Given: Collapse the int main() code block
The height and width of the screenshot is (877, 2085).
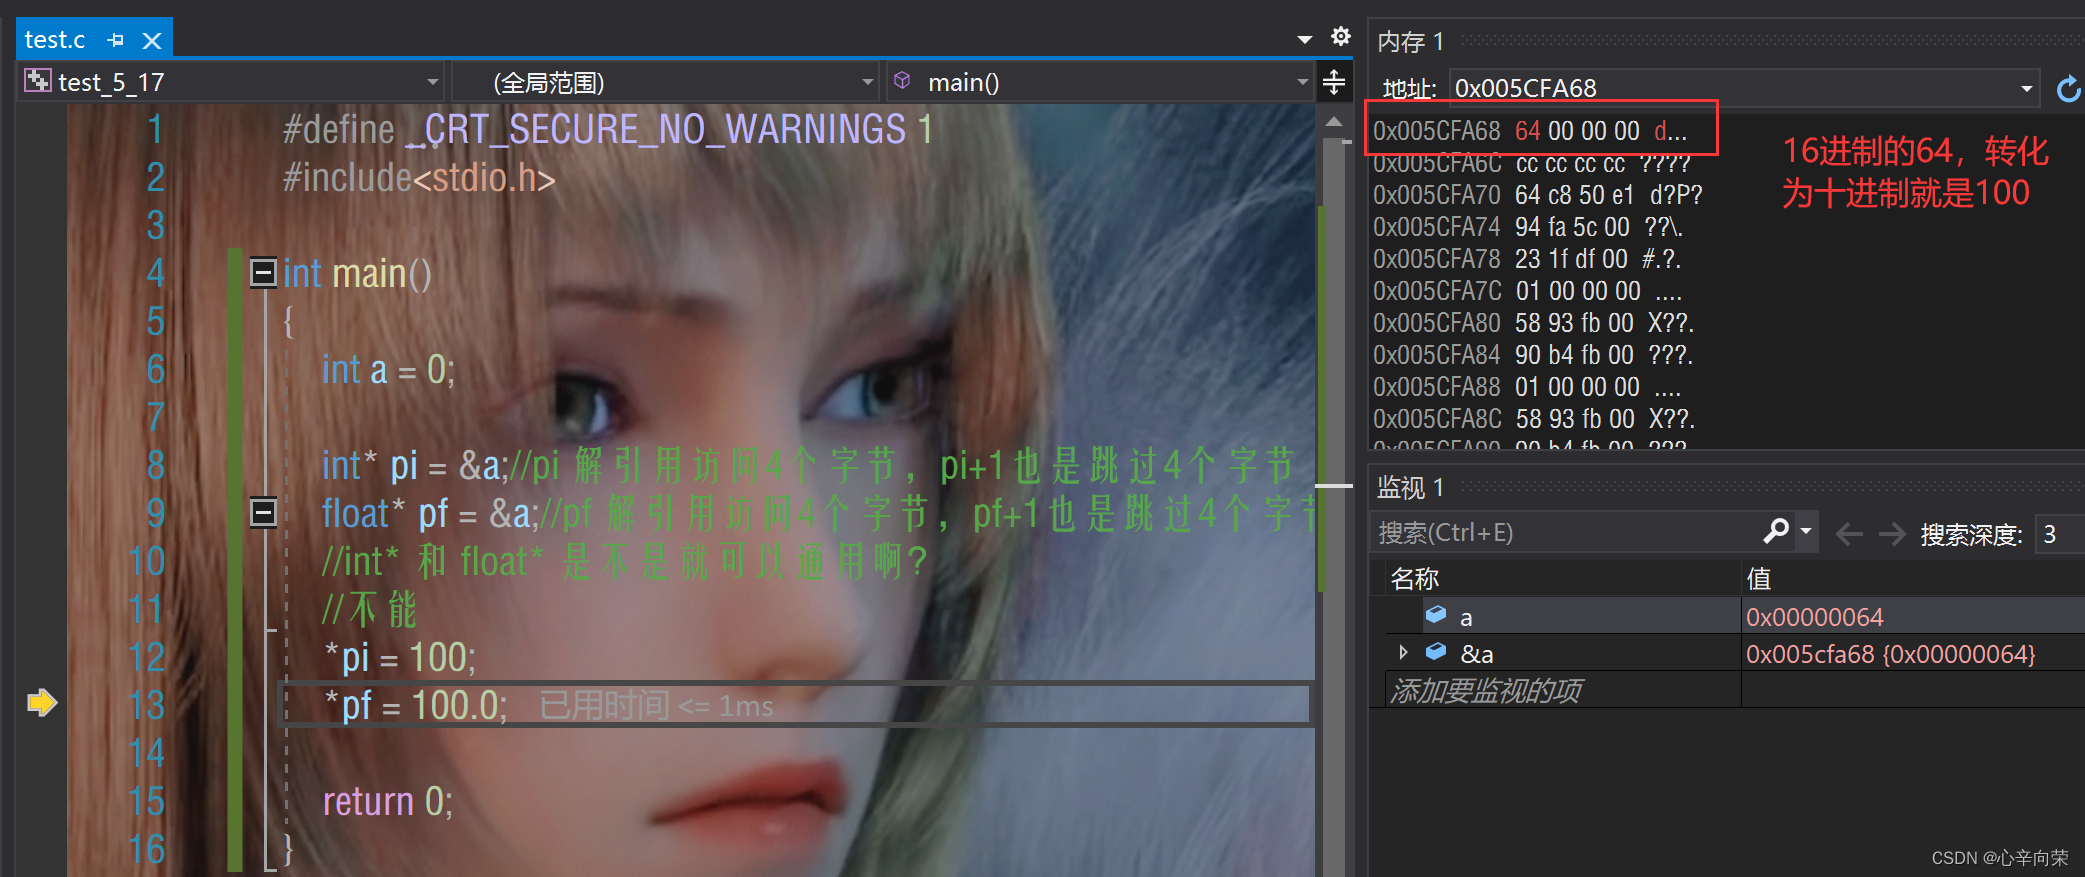Looking at the screenshot, I should 263,272.
